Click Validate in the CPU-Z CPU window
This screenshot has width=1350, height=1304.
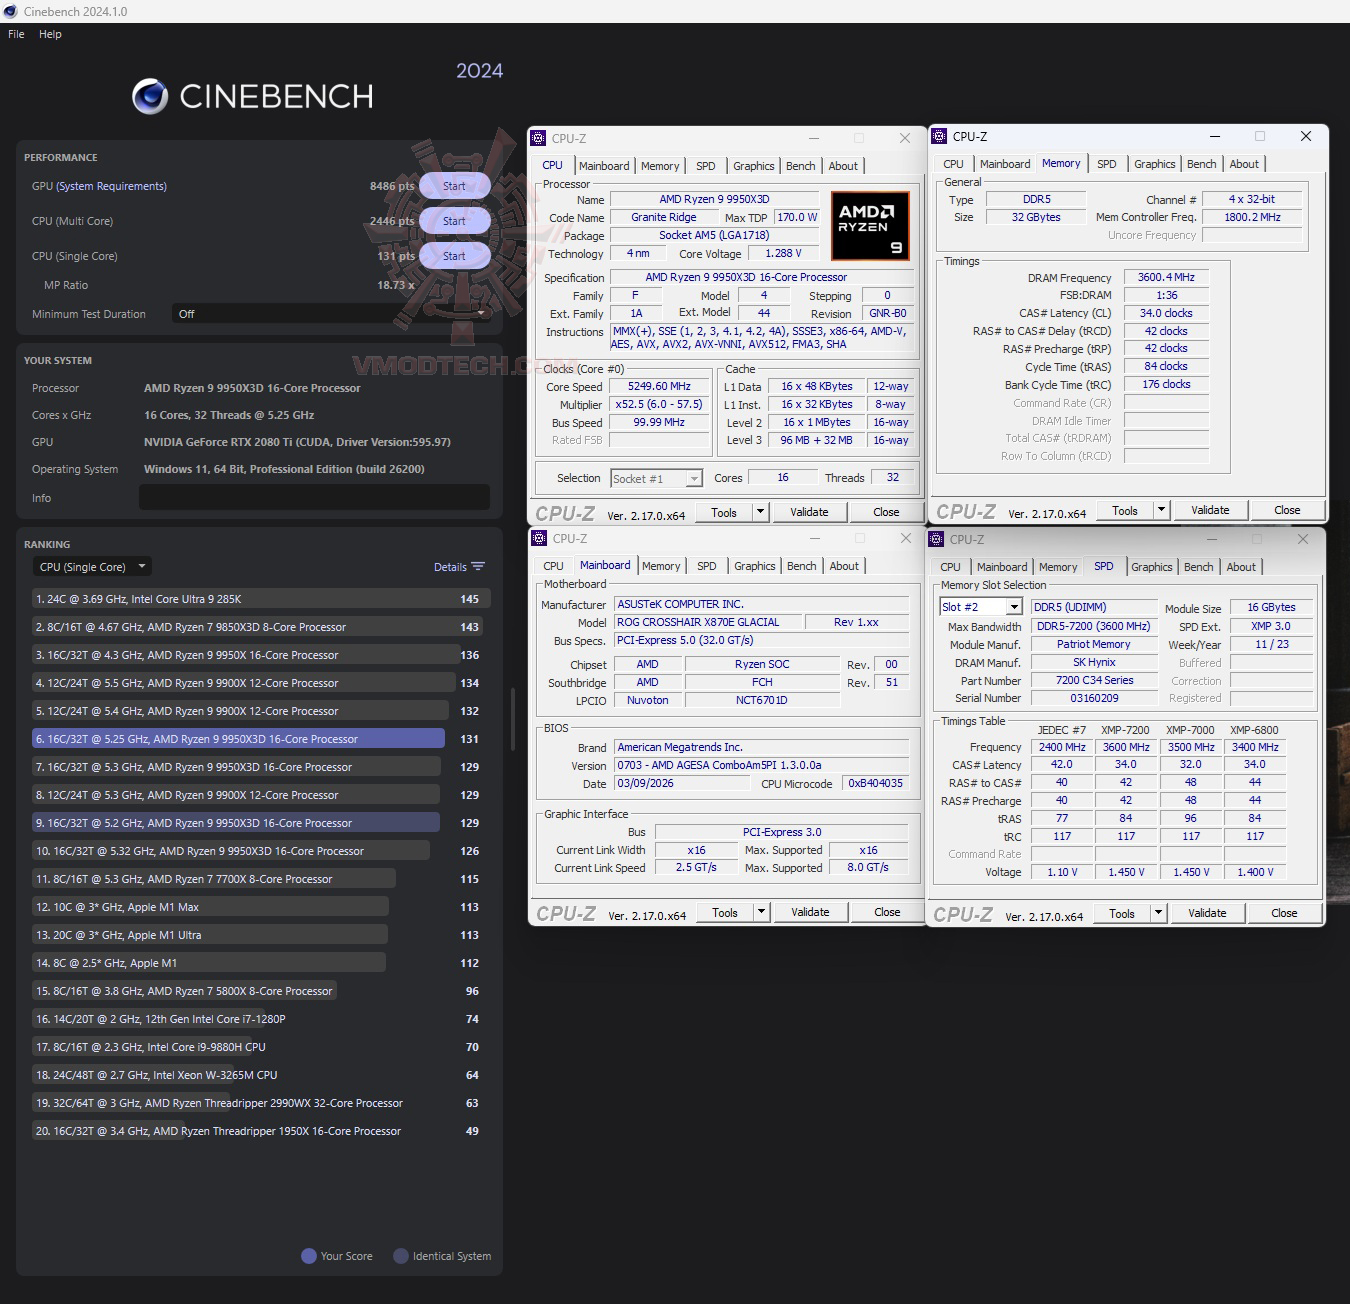pos(809,512)
